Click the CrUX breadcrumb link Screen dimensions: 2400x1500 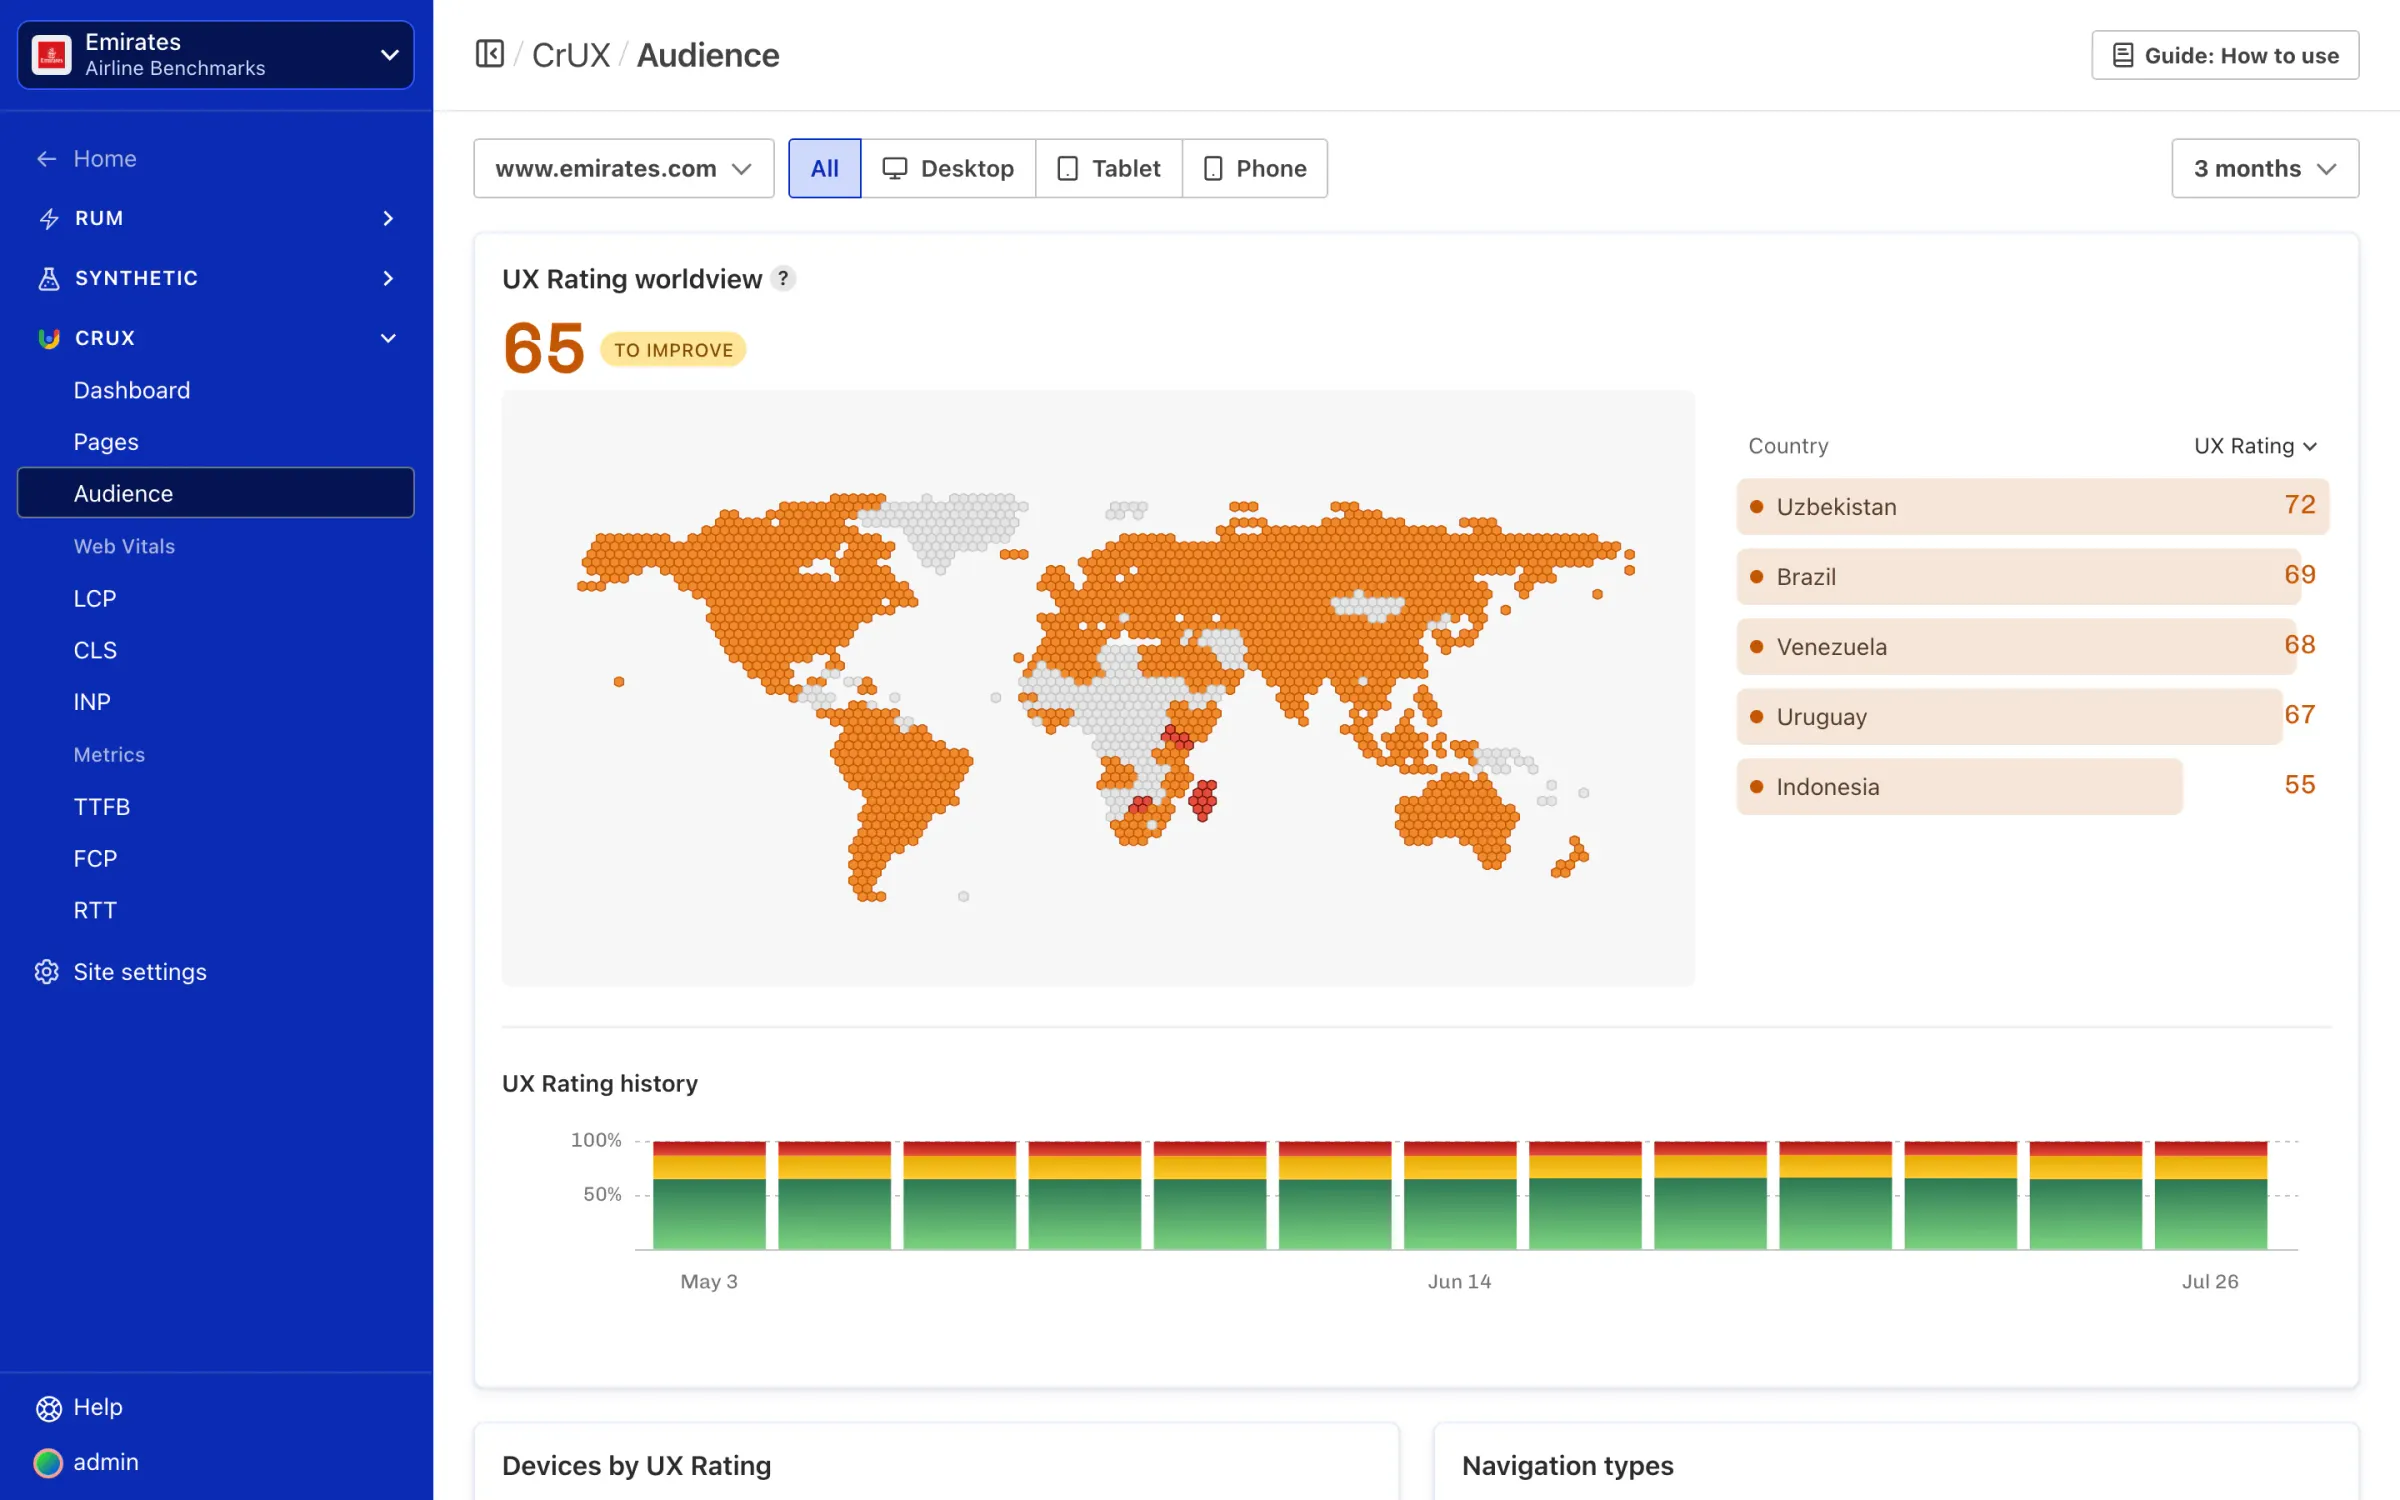click(x=570, y=55)
